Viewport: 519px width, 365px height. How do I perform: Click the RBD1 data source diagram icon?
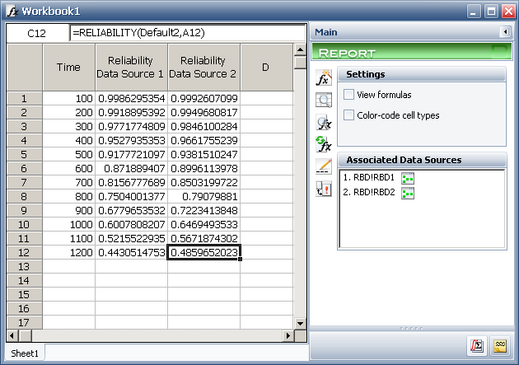[408, 179]
